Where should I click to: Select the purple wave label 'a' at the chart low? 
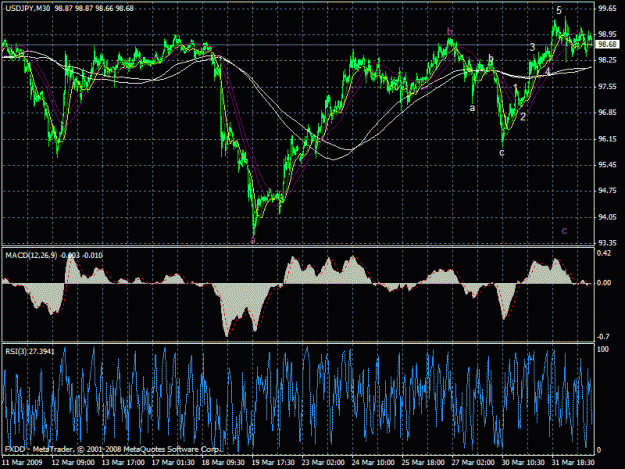tap(252, 240)
